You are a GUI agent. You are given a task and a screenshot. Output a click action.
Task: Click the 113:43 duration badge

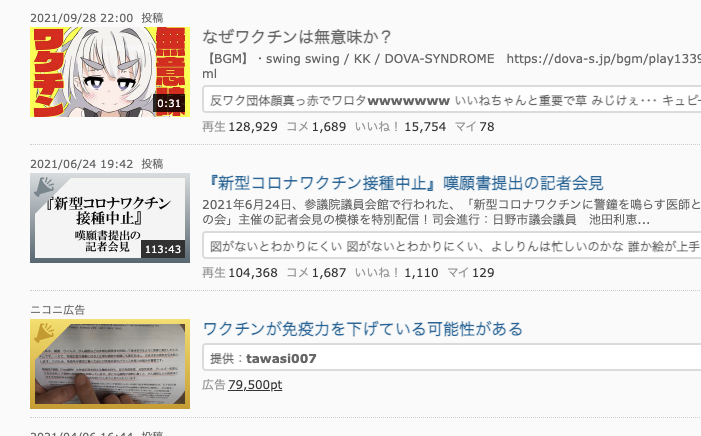163,249
